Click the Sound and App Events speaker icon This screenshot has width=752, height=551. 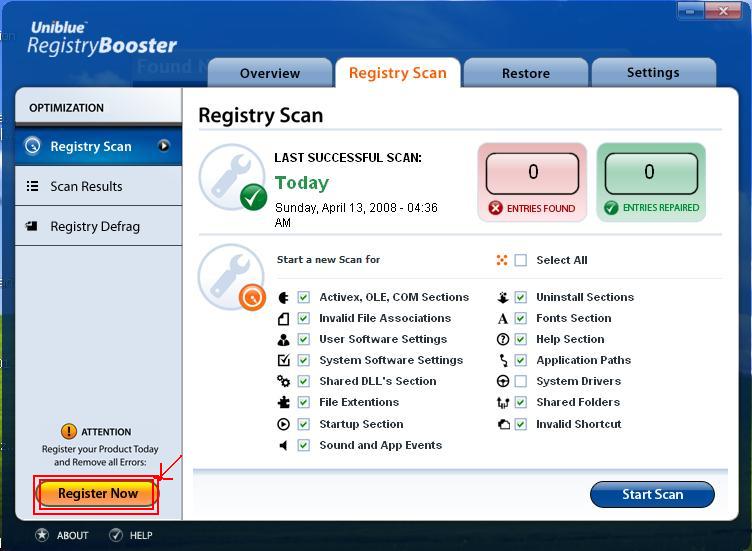tap(283, 445)
